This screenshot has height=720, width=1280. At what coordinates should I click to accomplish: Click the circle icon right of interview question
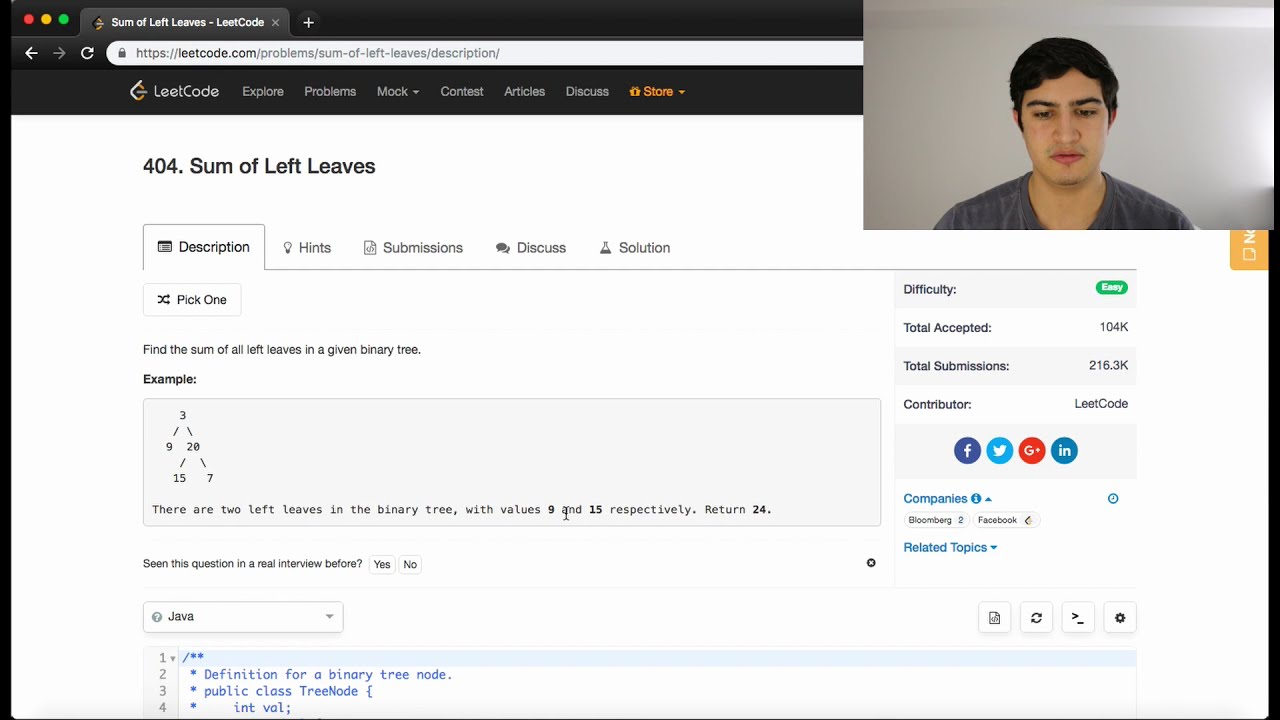tap(871, 563)
